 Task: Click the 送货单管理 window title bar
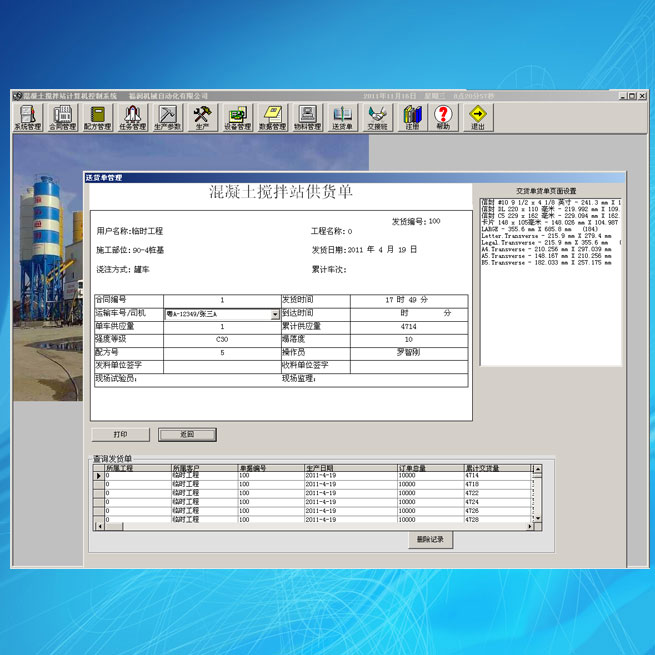(x=355, y=178)
